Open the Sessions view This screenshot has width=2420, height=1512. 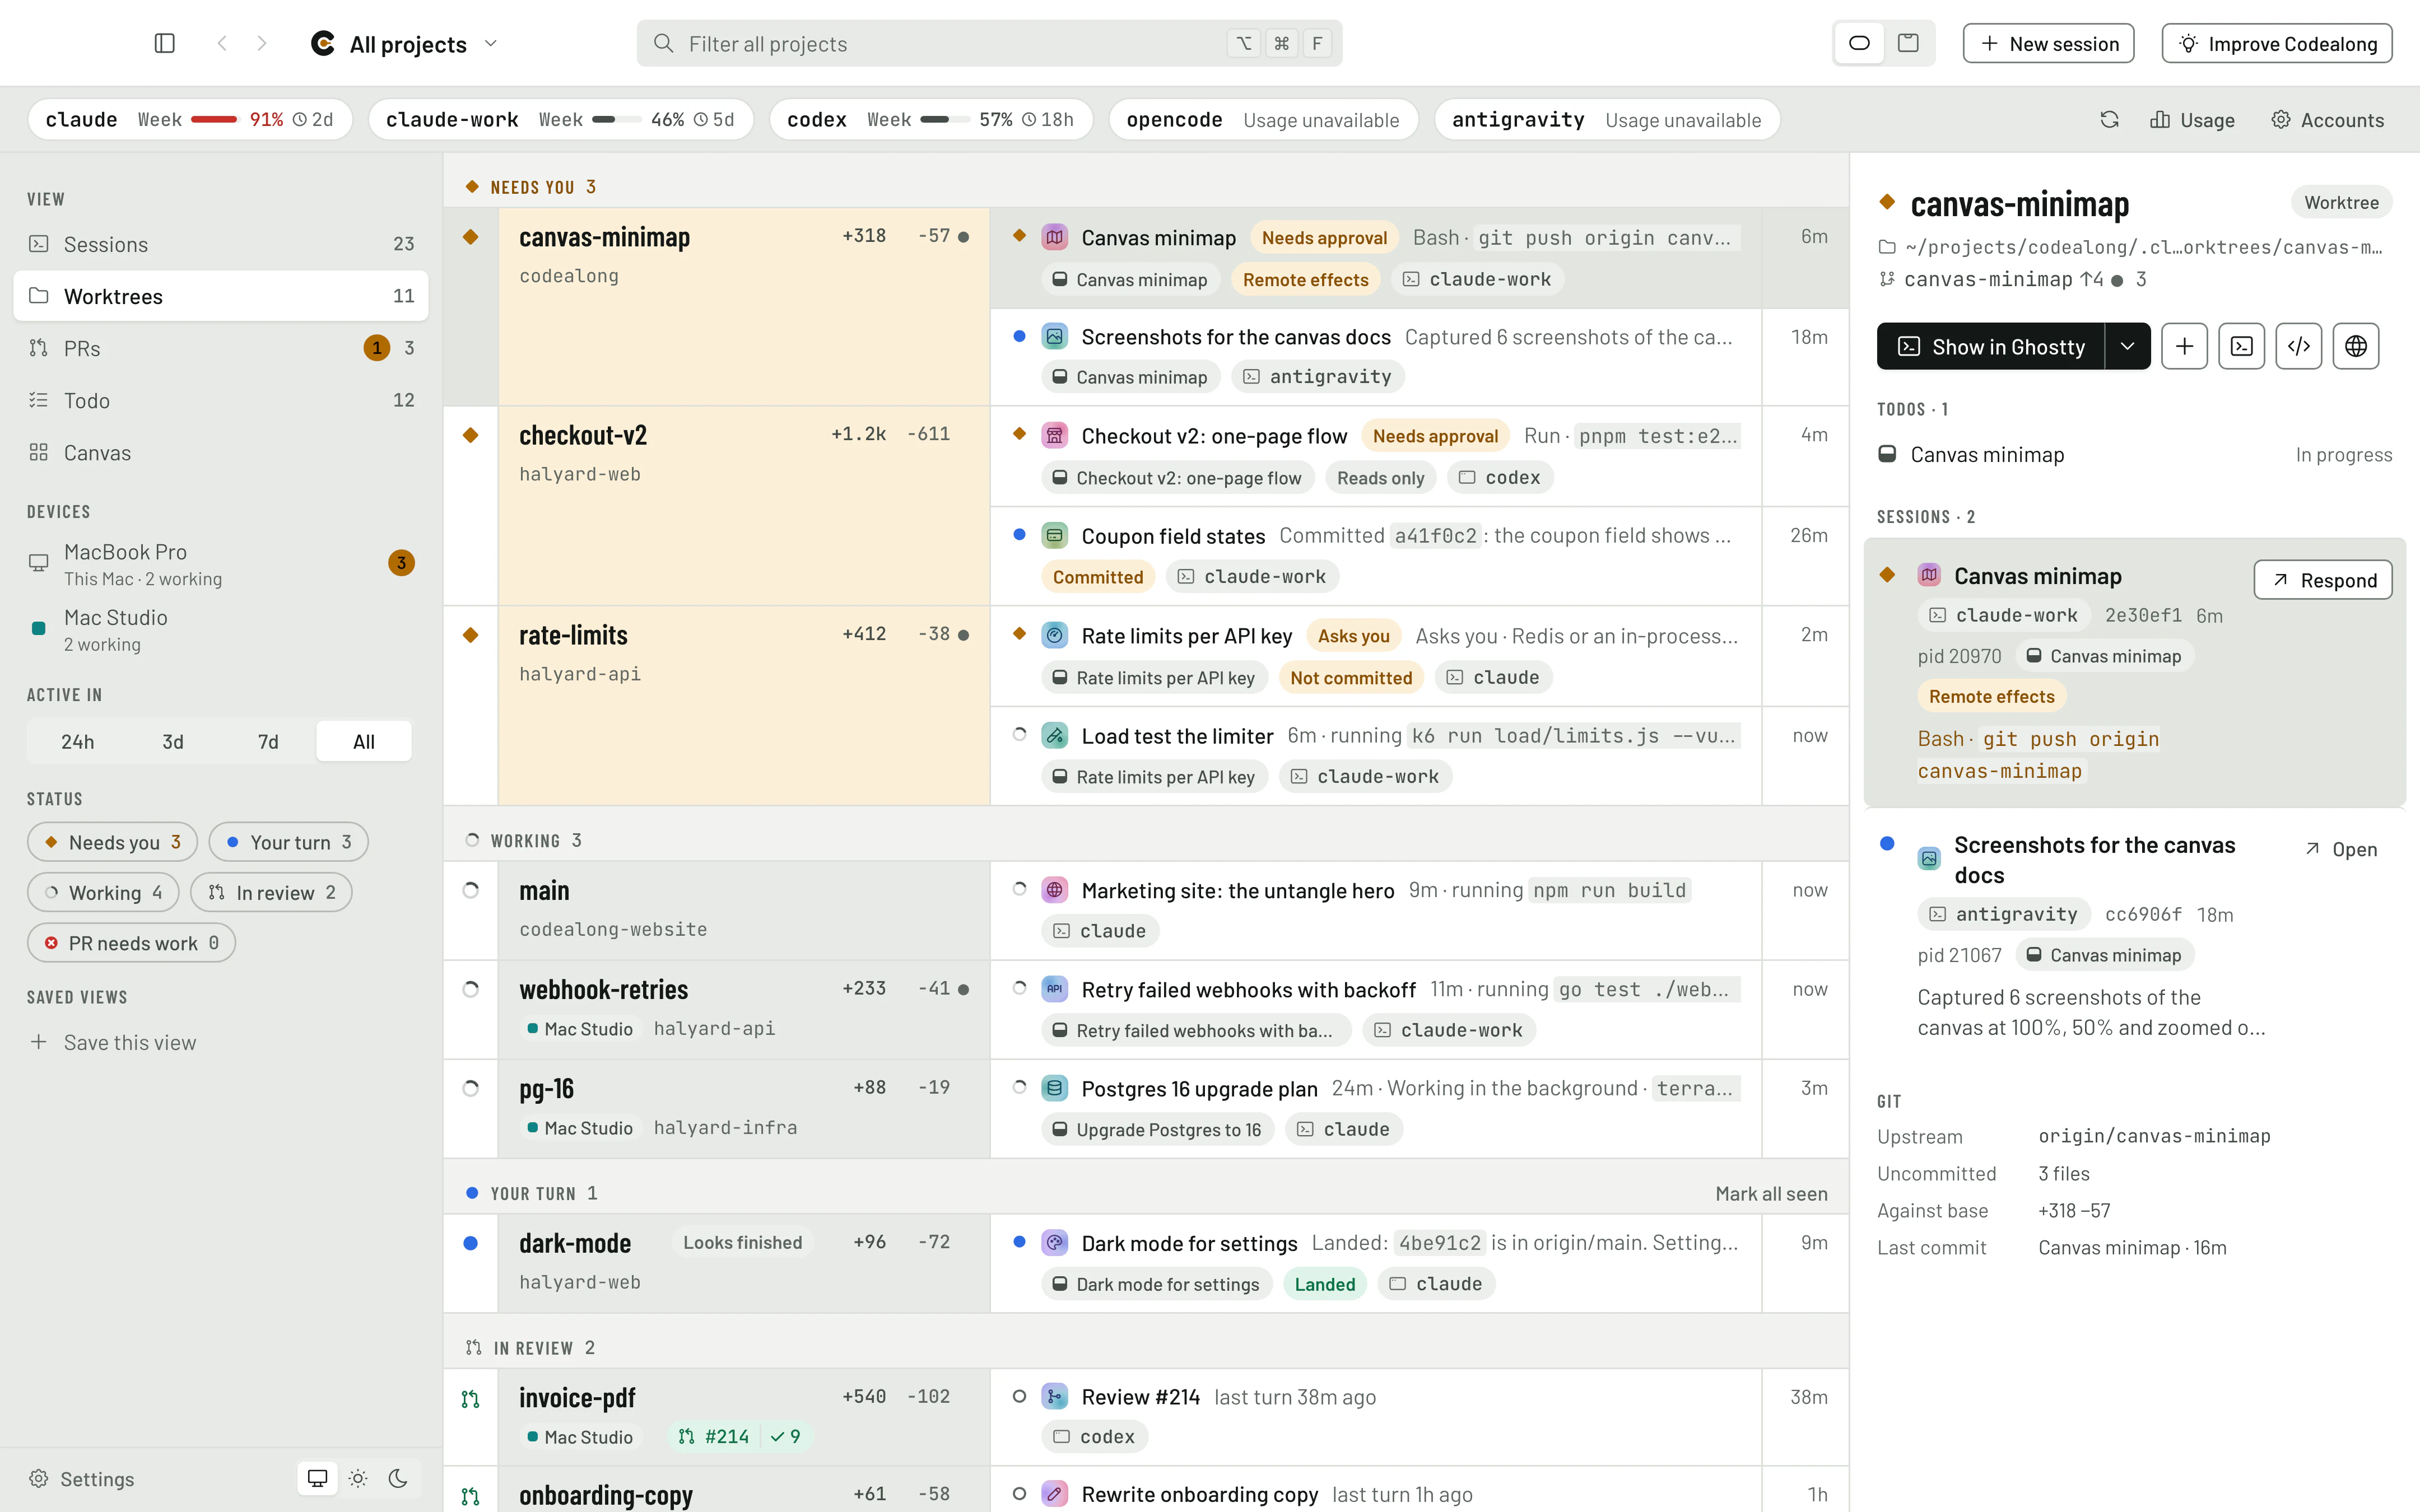click(221, 244)
